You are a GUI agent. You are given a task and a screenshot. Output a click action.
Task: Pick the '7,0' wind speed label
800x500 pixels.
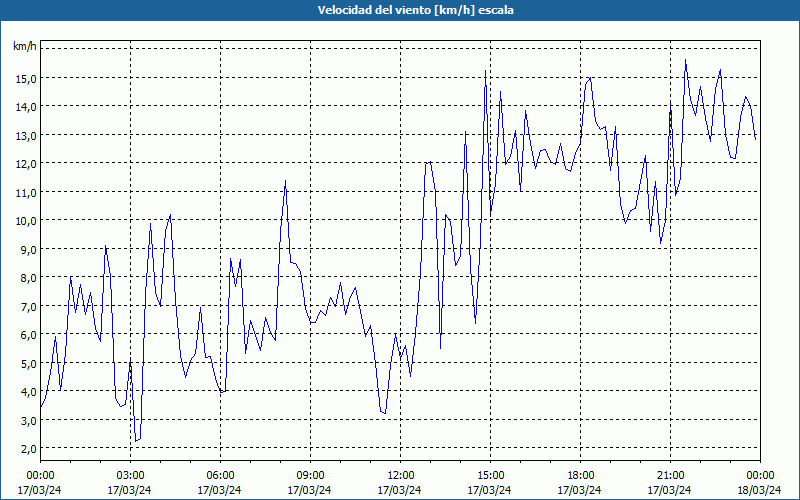[28, 306]
